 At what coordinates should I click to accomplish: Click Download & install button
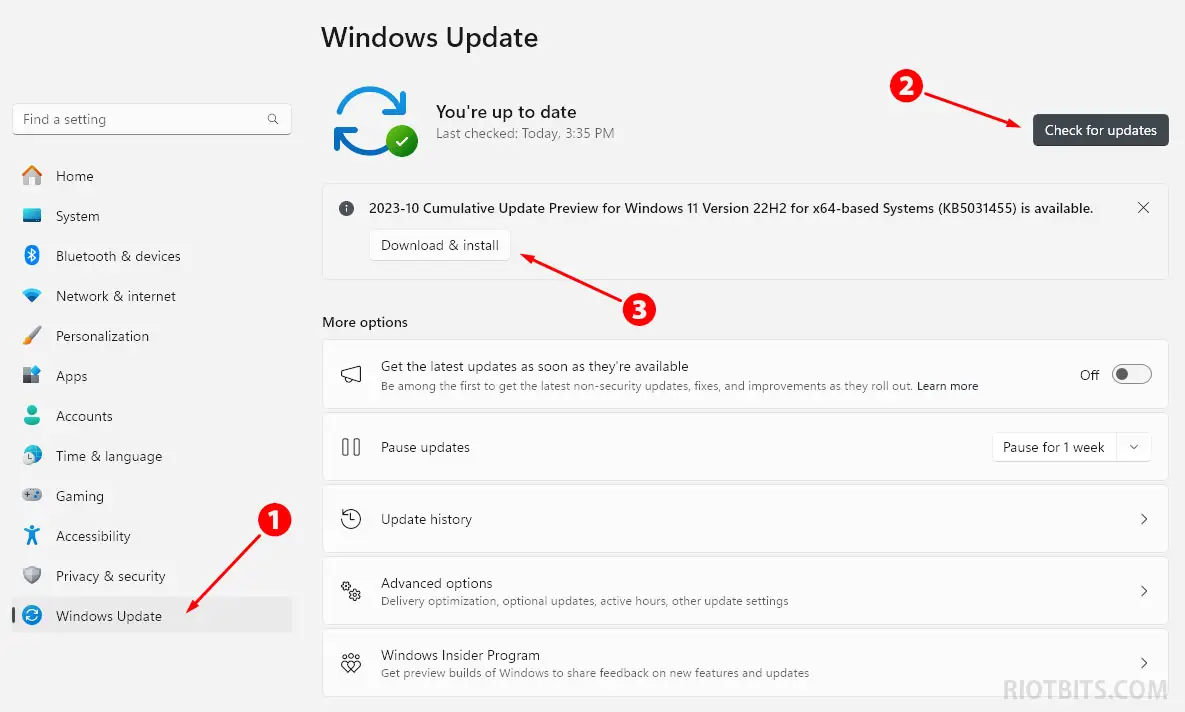440,245
